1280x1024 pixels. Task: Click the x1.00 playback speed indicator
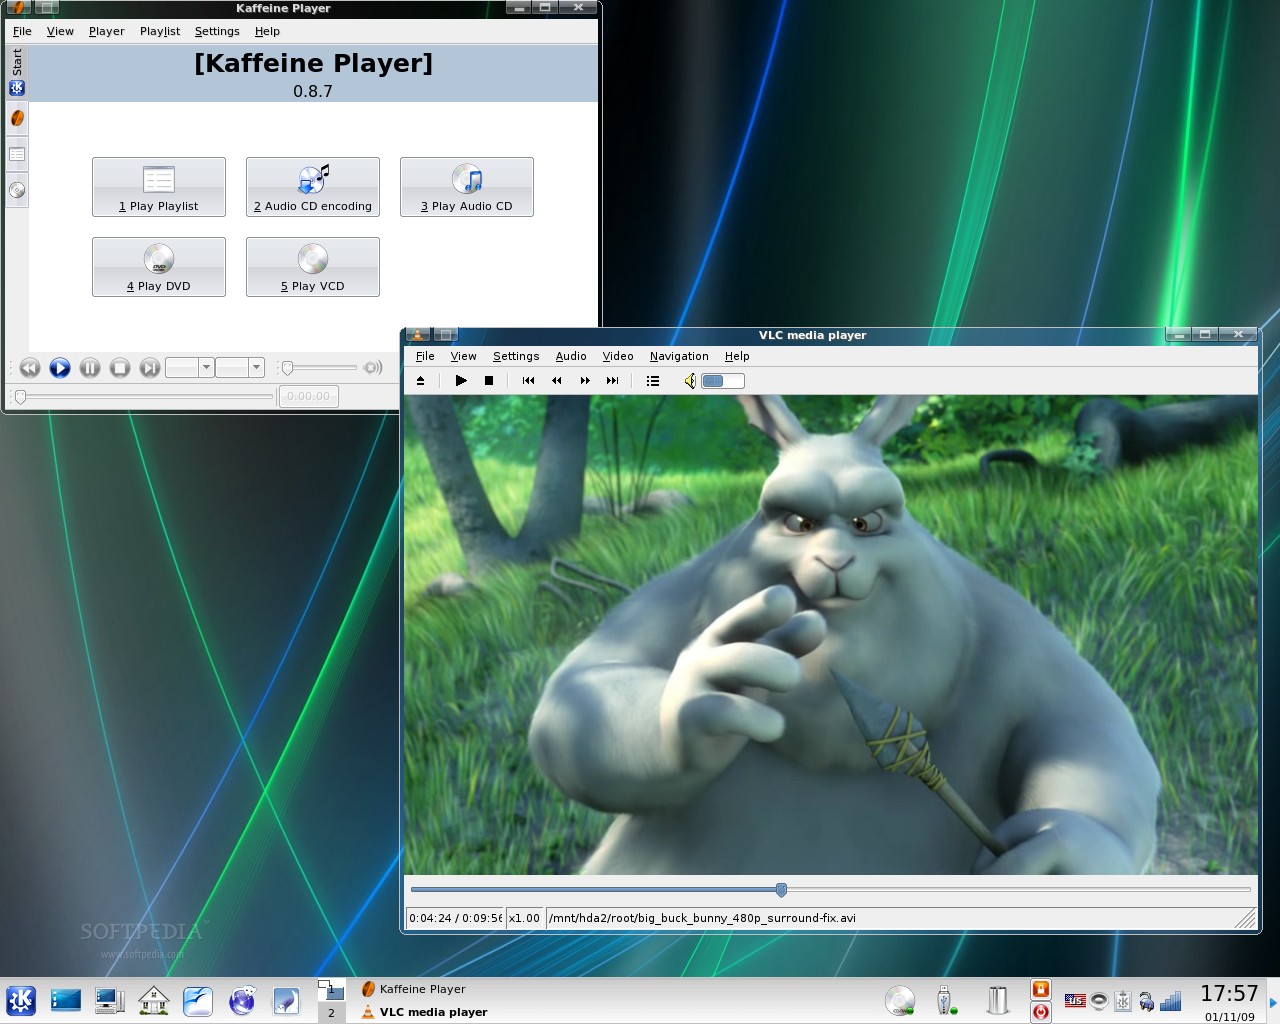[x=524, y=918]
